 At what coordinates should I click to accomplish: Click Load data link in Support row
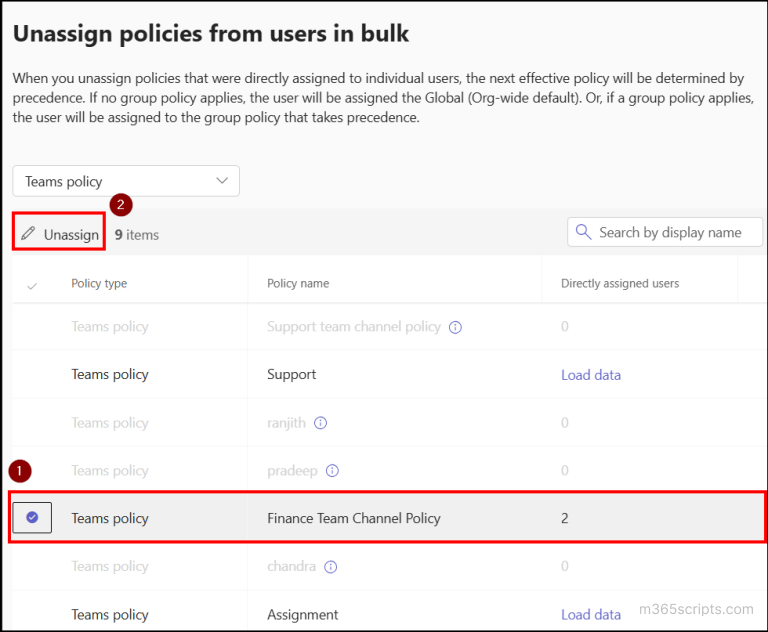click(x=591, y=375)
